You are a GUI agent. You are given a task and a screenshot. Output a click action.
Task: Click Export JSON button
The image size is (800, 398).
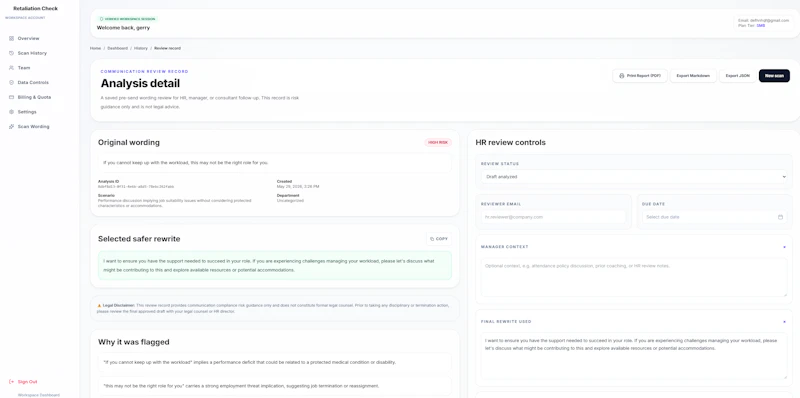738,76
